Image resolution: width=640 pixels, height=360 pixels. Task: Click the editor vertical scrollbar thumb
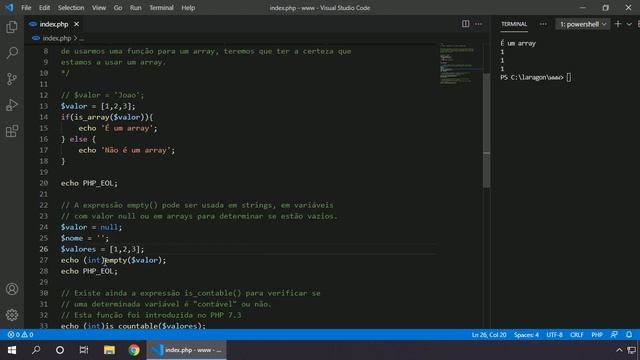[x=486, y=131]
